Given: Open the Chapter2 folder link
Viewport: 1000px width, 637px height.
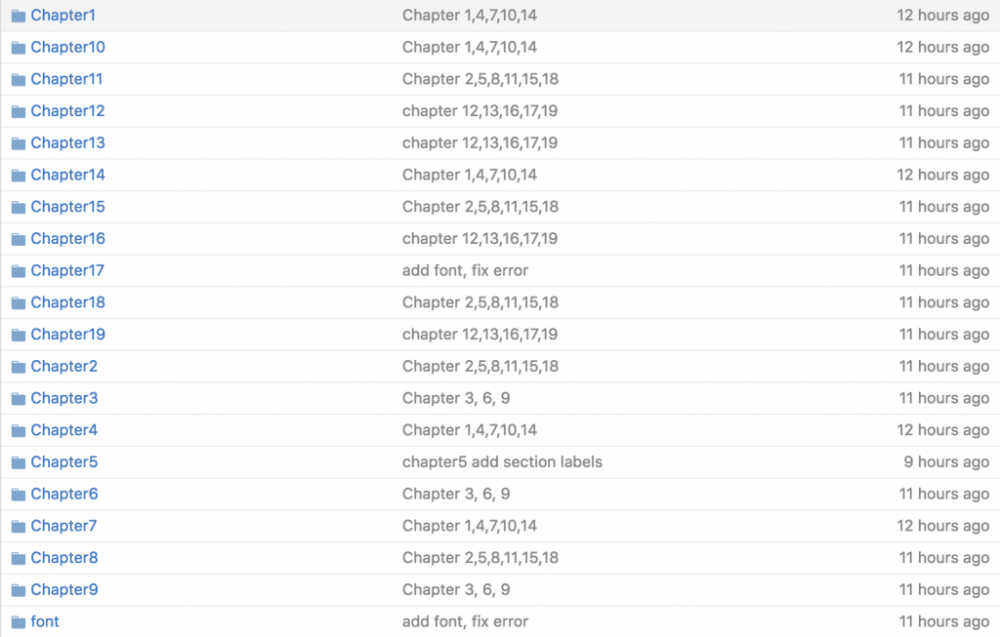Looking at the screenshot, I should 64,366.
